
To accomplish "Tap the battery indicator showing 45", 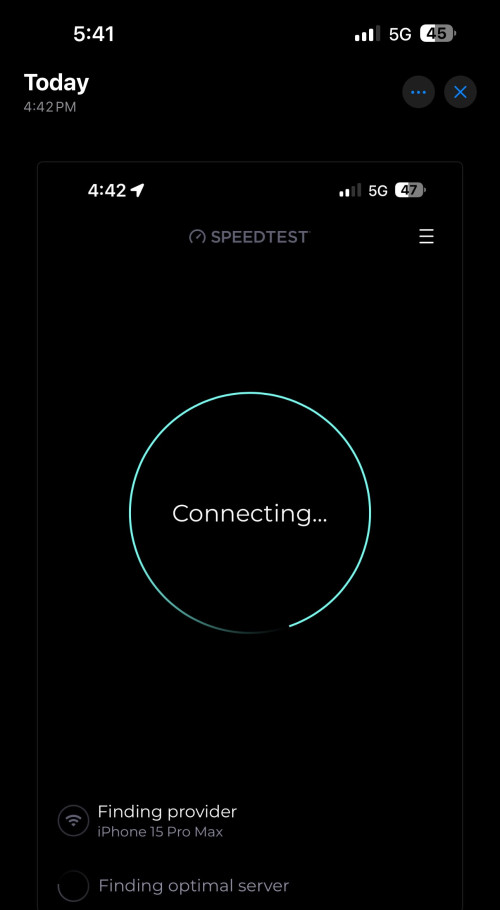I will (438, 34).
